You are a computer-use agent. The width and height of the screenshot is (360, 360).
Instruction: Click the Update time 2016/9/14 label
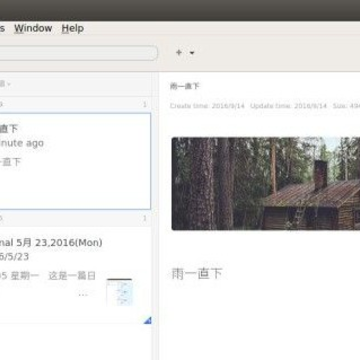(288, 106)
